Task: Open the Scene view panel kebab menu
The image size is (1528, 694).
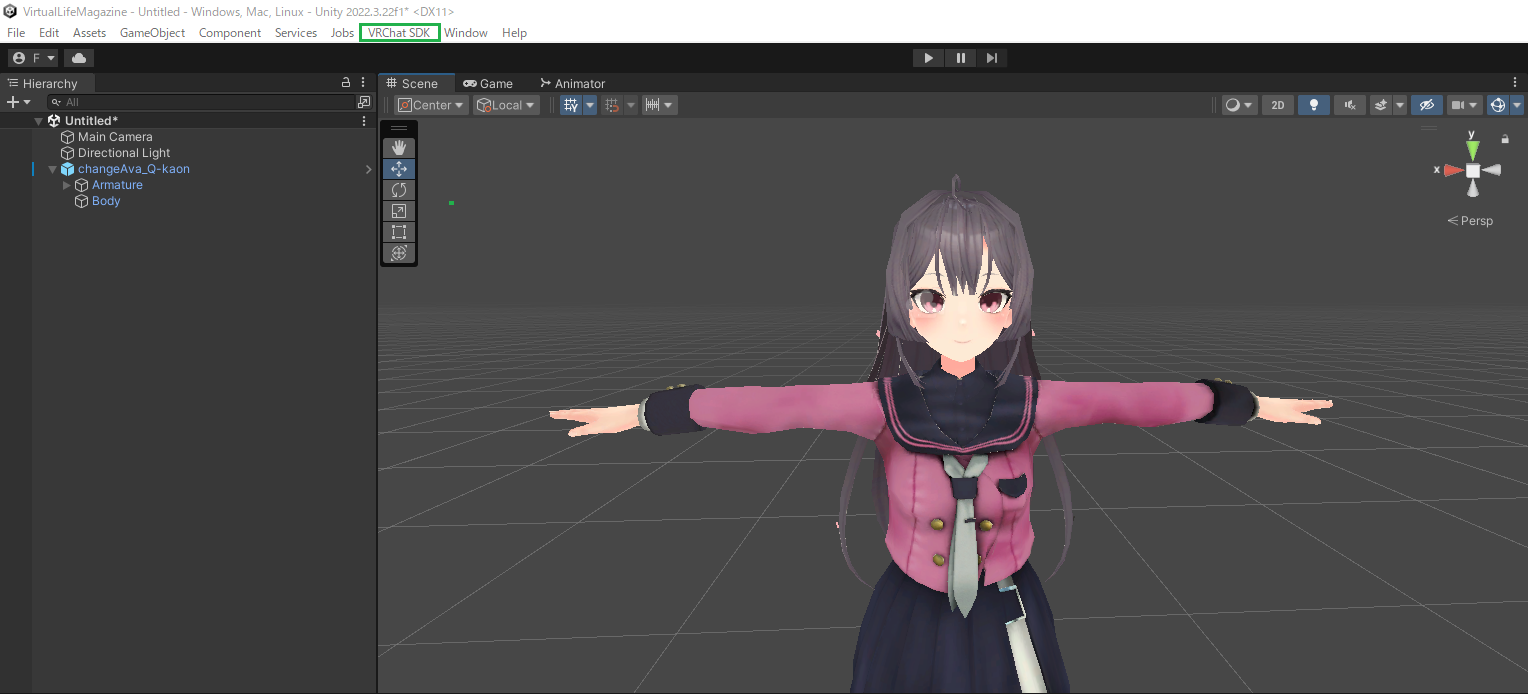Action: click(x=1515, y=83)
